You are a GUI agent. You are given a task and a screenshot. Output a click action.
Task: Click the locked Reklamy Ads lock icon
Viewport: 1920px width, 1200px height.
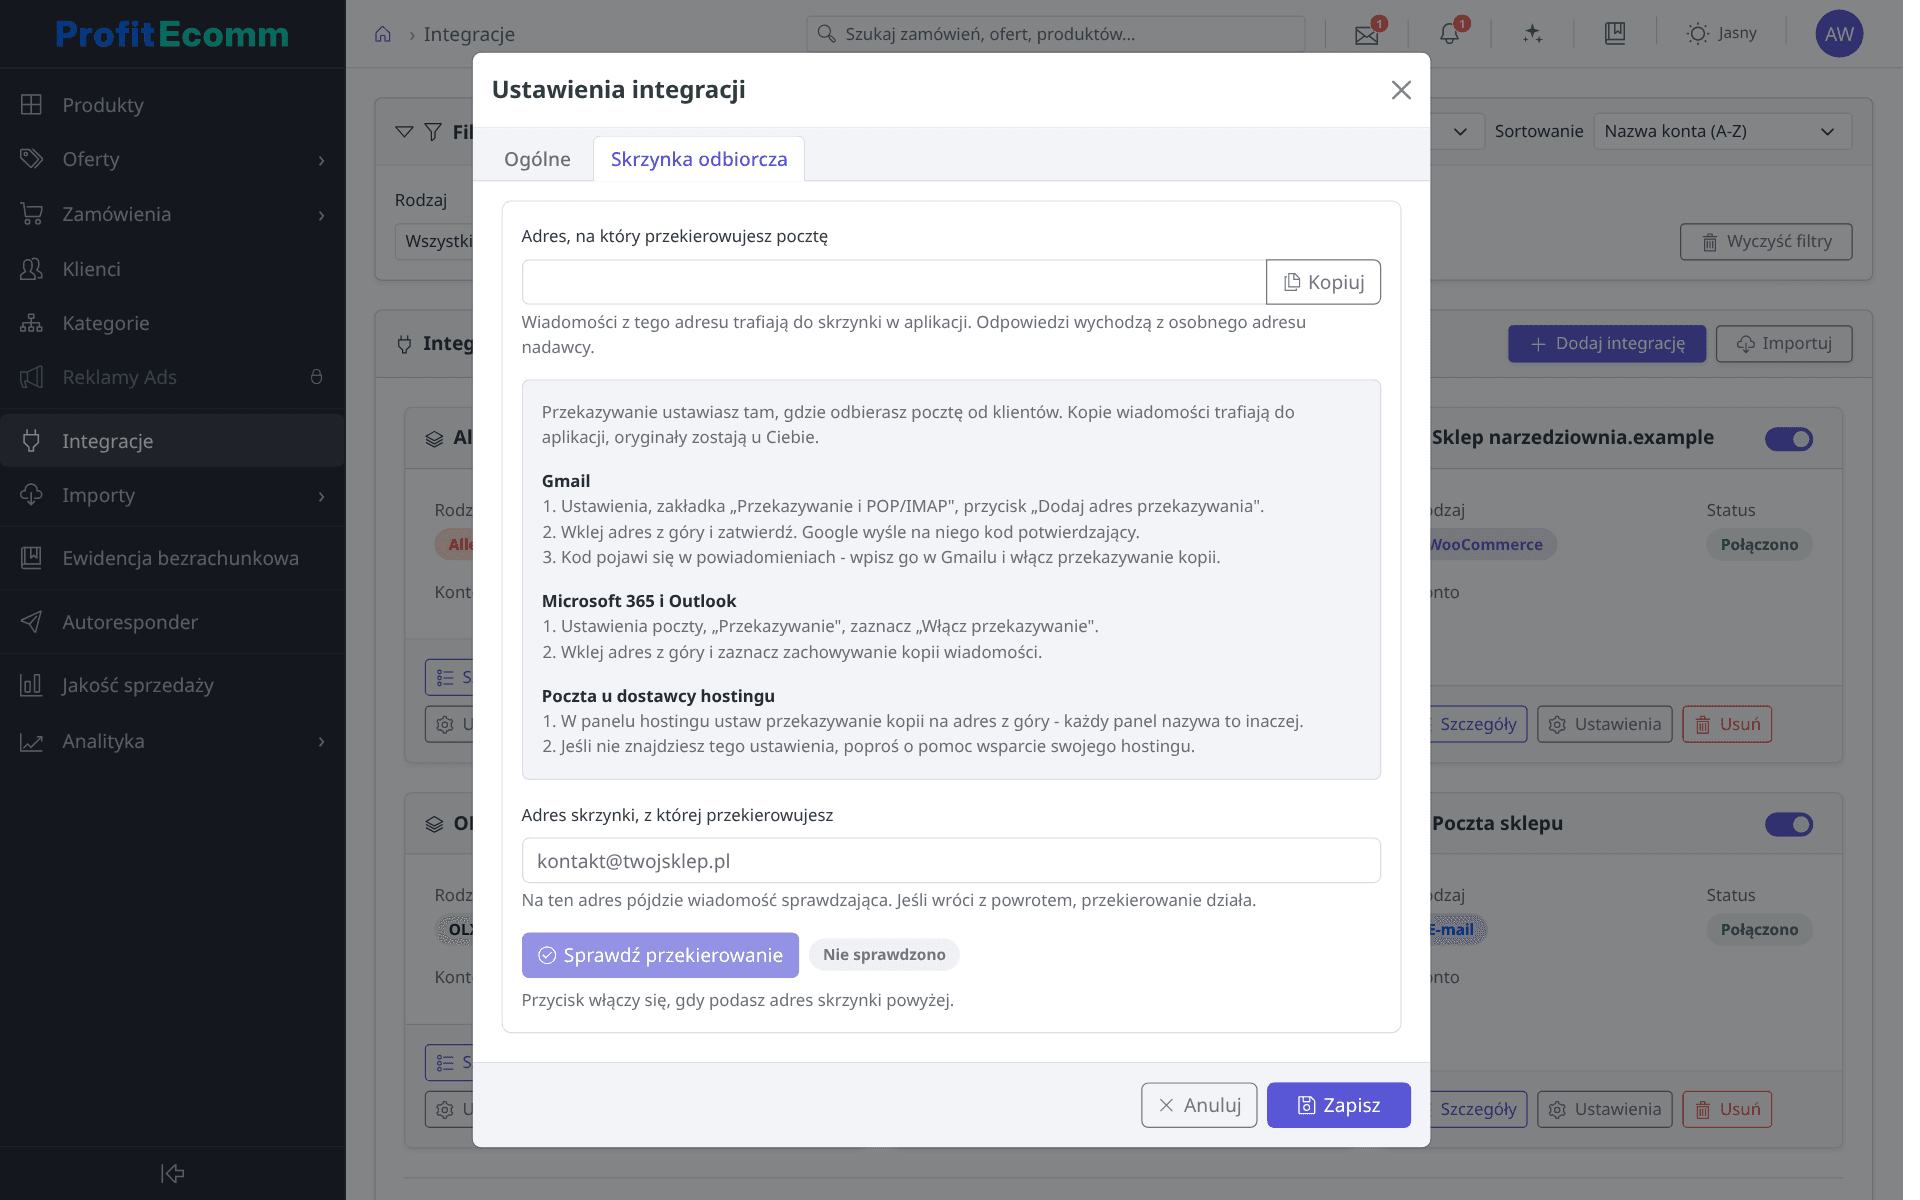(316, 377)
